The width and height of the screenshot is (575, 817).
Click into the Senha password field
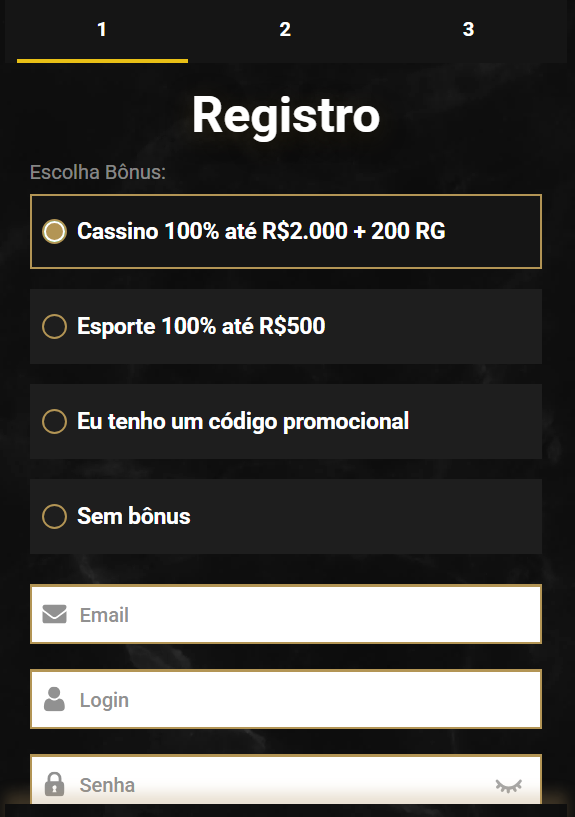(286, 780)
